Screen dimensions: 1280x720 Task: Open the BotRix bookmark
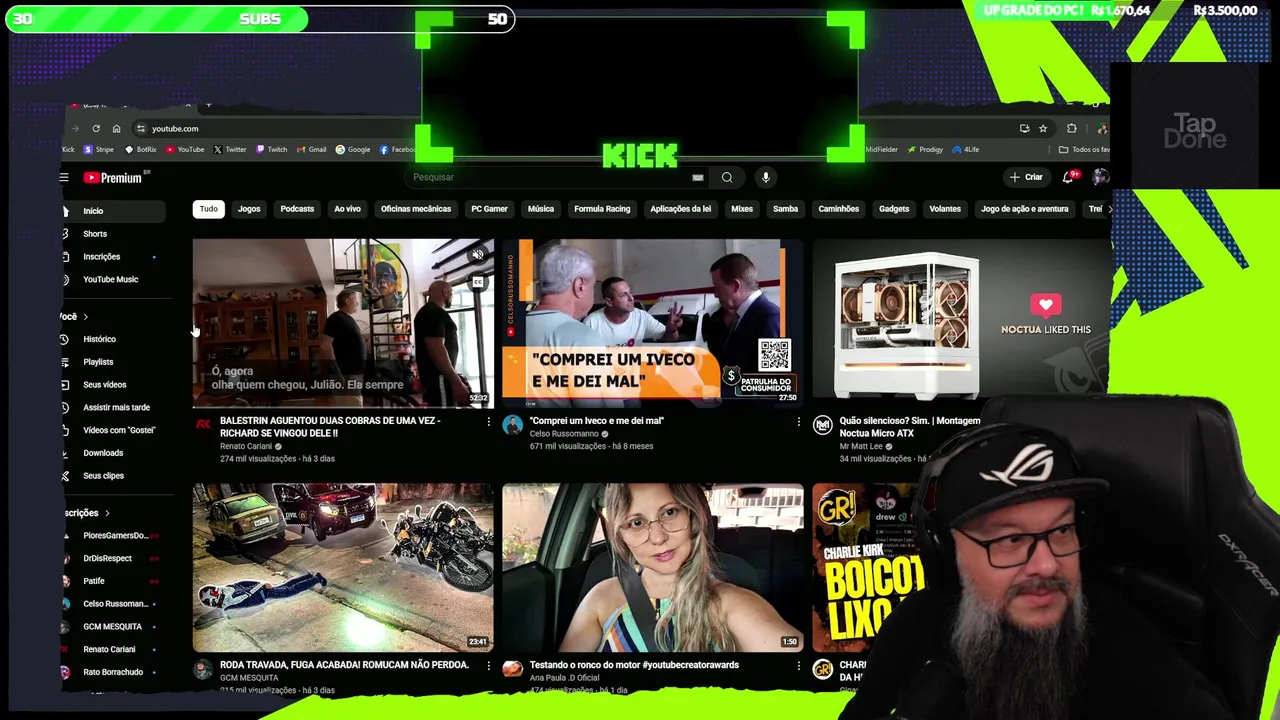[141, 149]
